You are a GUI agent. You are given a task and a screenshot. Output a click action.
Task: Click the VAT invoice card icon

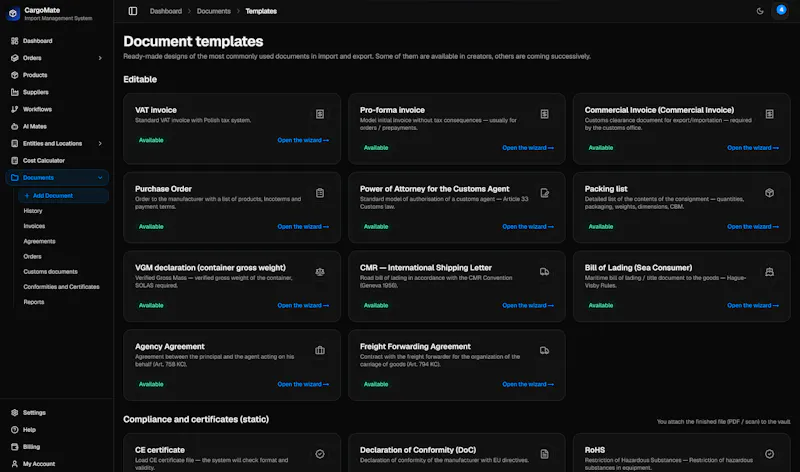click(320, 114)
